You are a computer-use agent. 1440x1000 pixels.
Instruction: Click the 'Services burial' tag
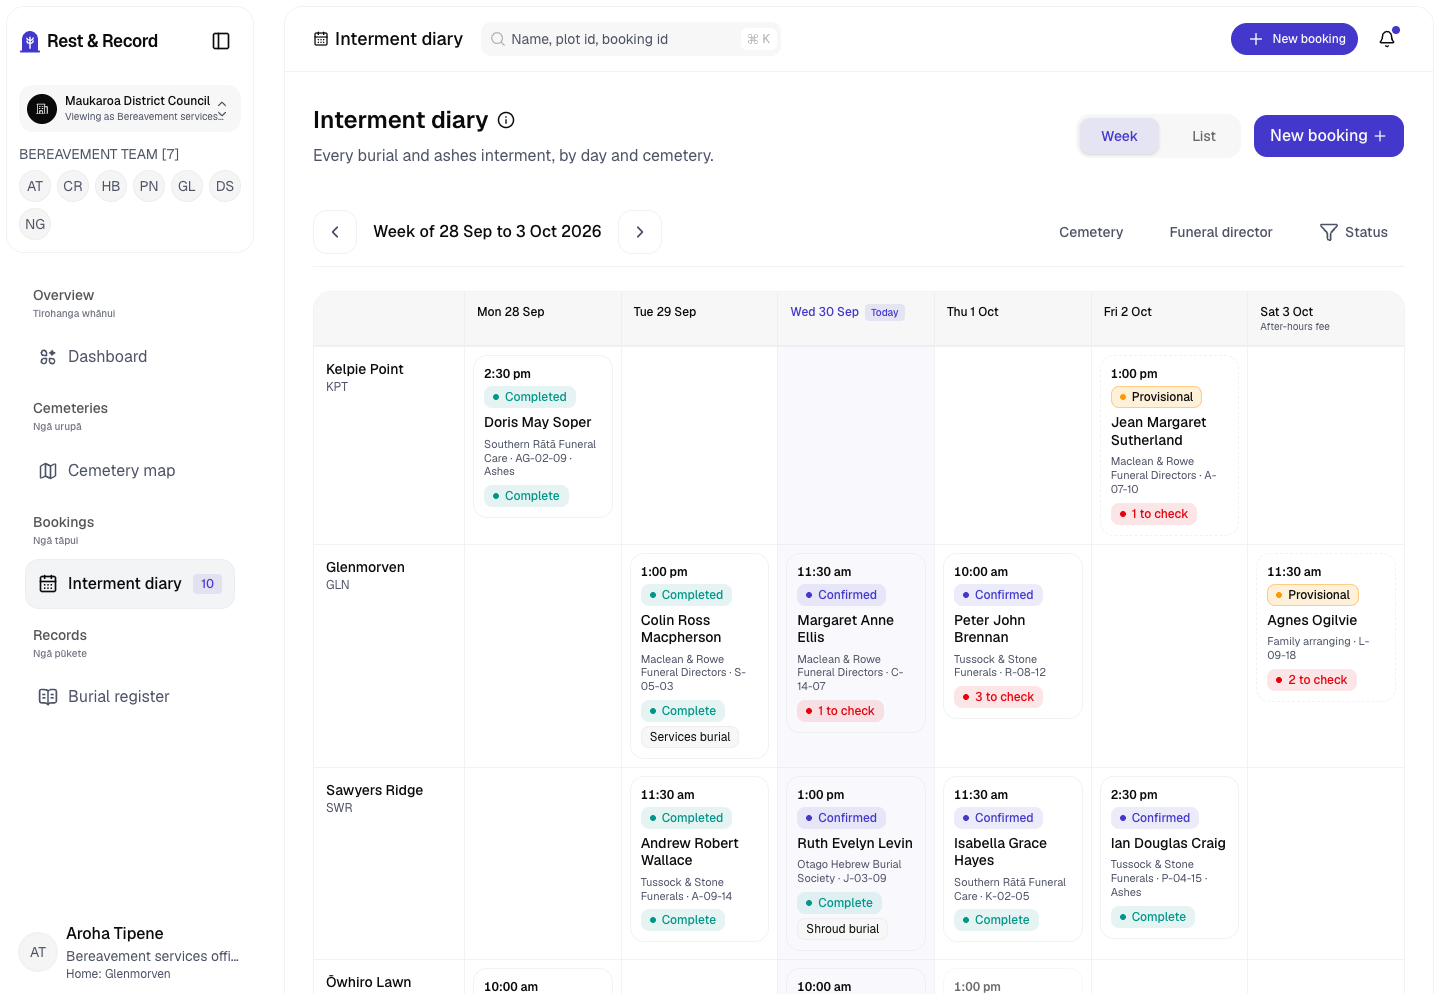(x=690, y=737)
